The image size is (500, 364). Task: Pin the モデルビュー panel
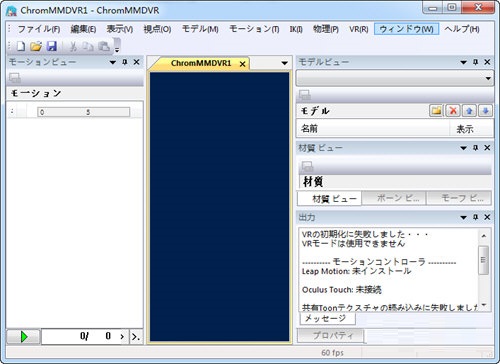coord(476,62)
